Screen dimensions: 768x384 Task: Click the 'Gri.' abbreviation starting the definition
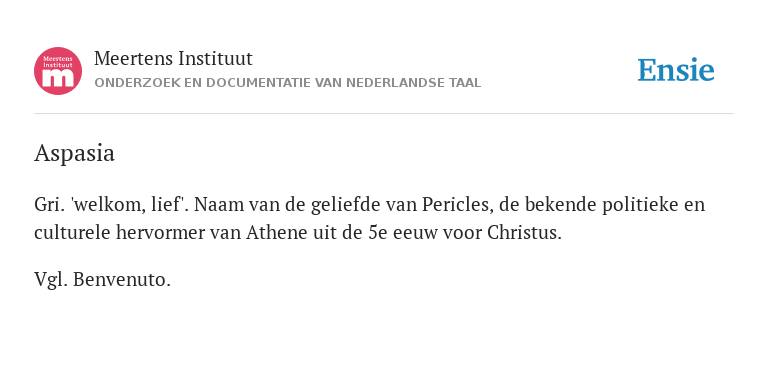point(49,205)
